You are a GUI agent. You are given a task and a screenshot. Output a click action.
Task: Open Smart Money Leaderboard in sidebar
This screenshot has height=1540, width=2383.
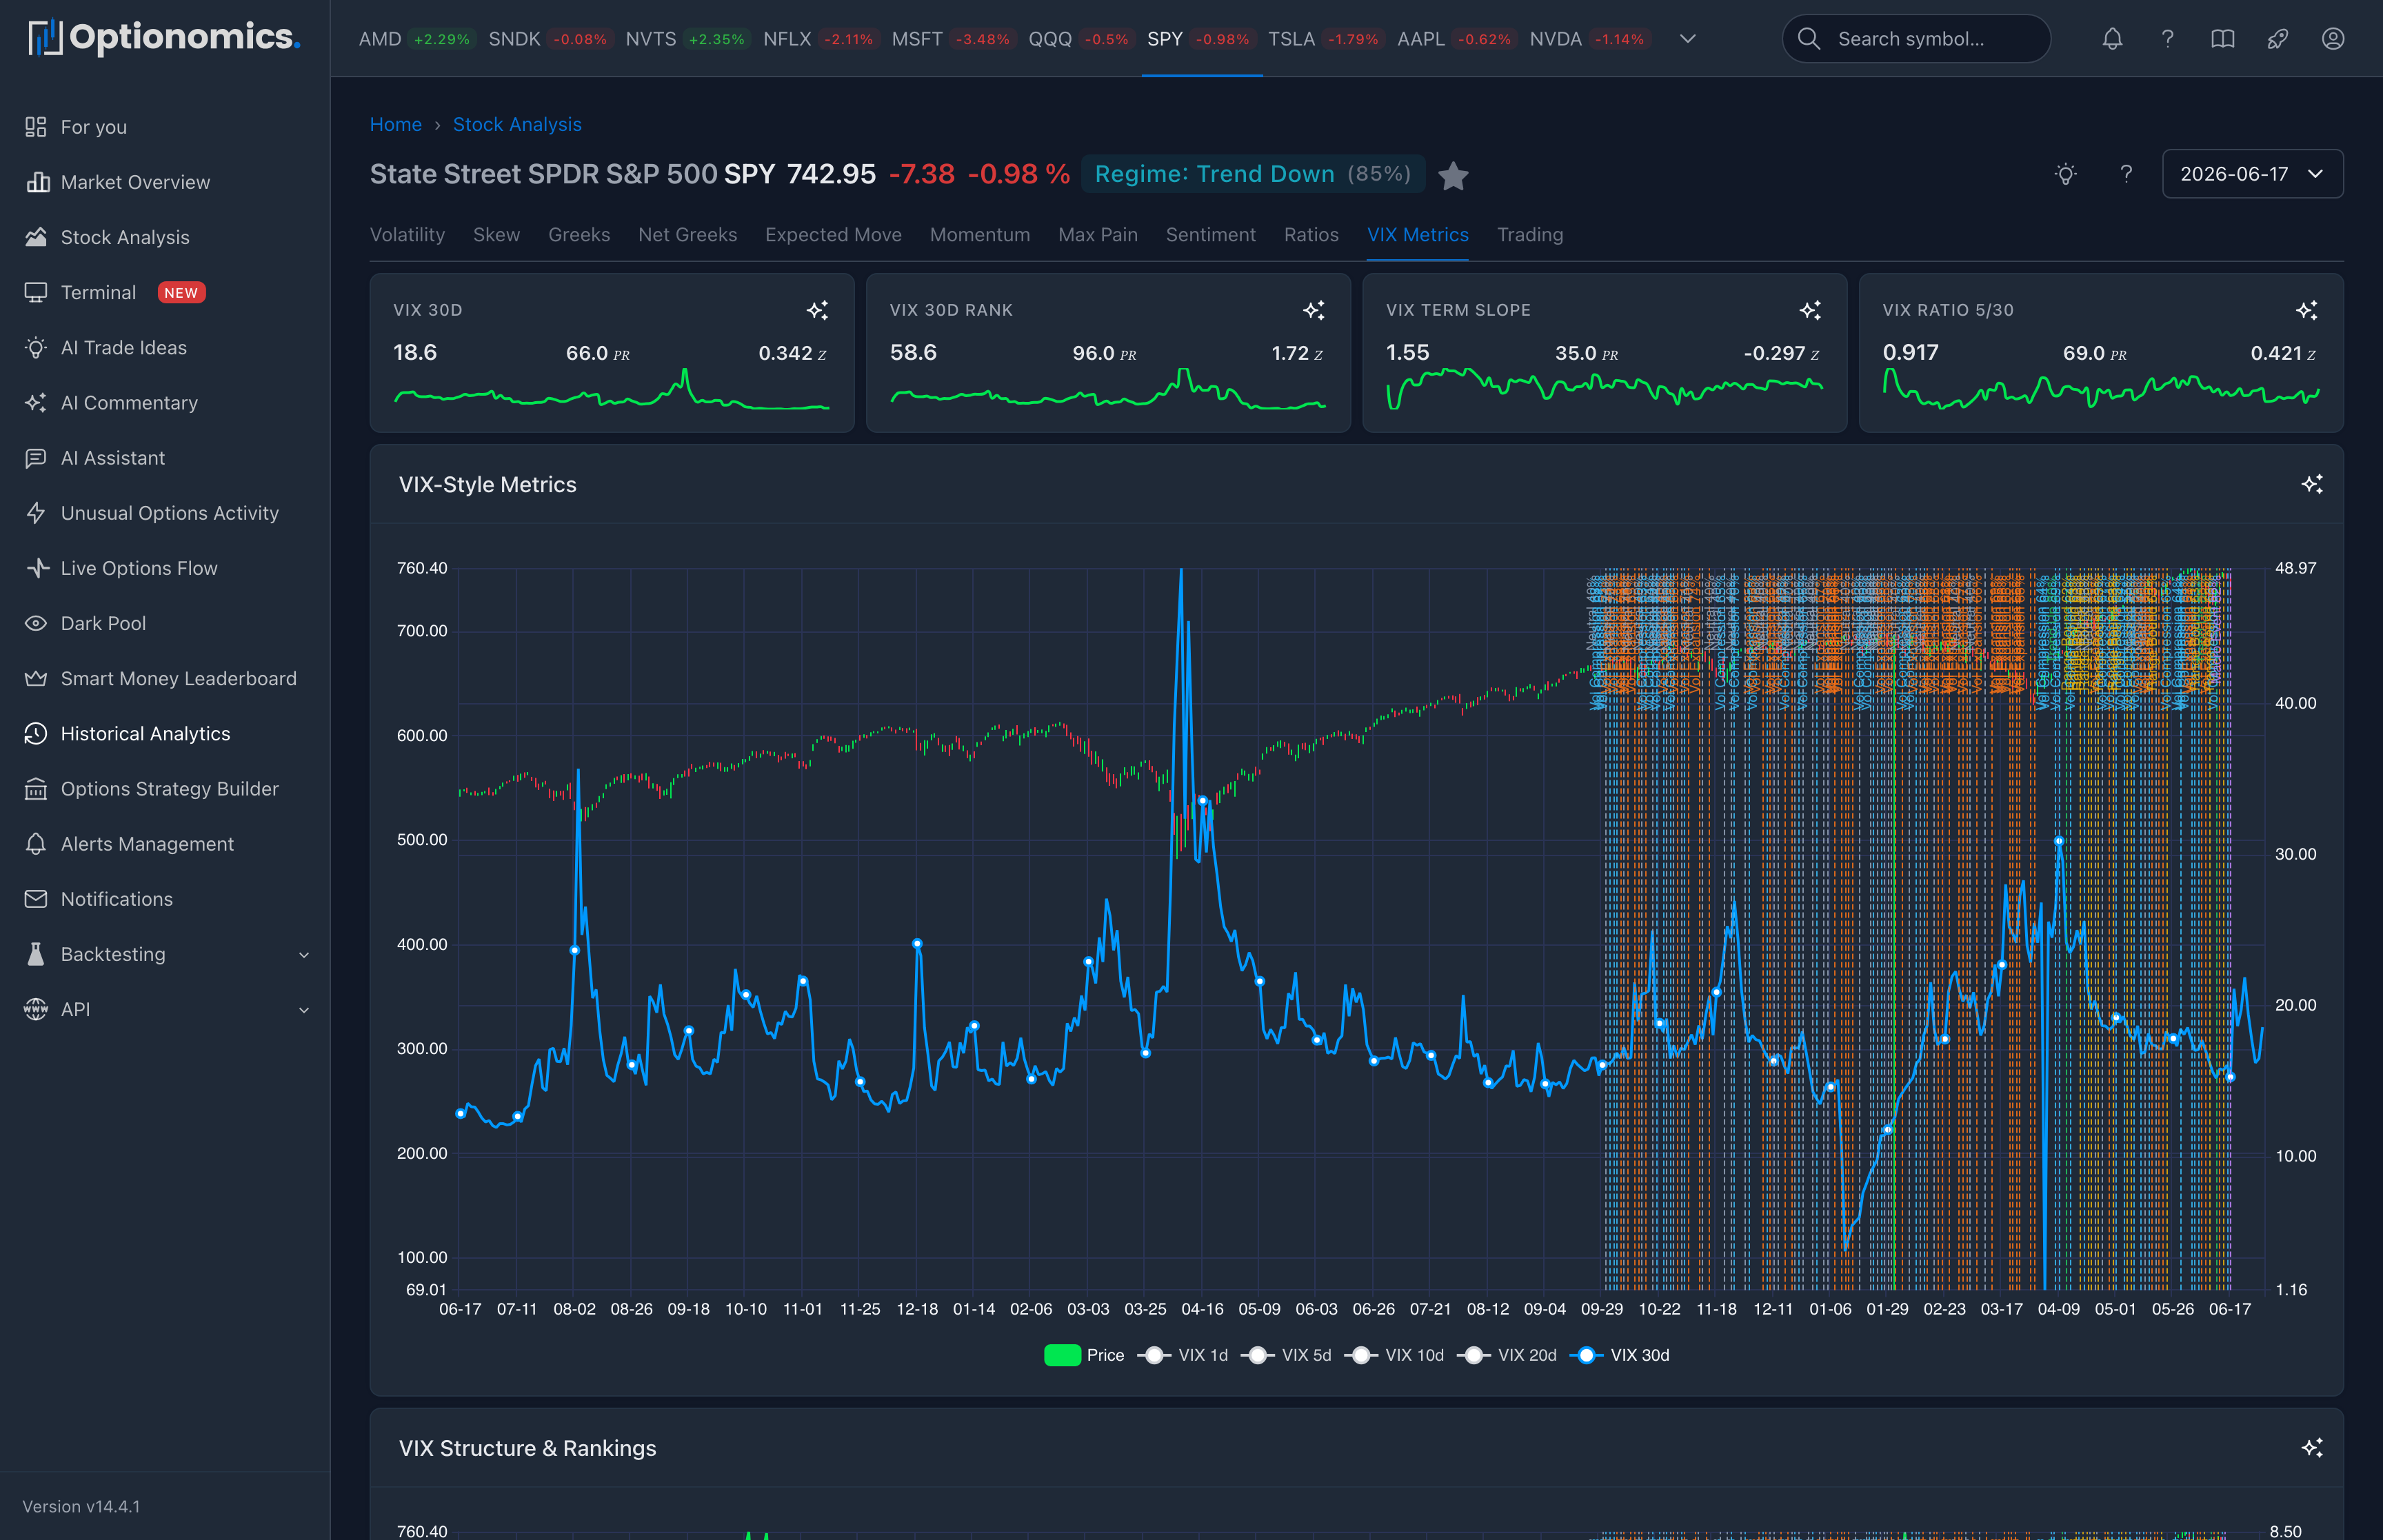coord(165,678)
